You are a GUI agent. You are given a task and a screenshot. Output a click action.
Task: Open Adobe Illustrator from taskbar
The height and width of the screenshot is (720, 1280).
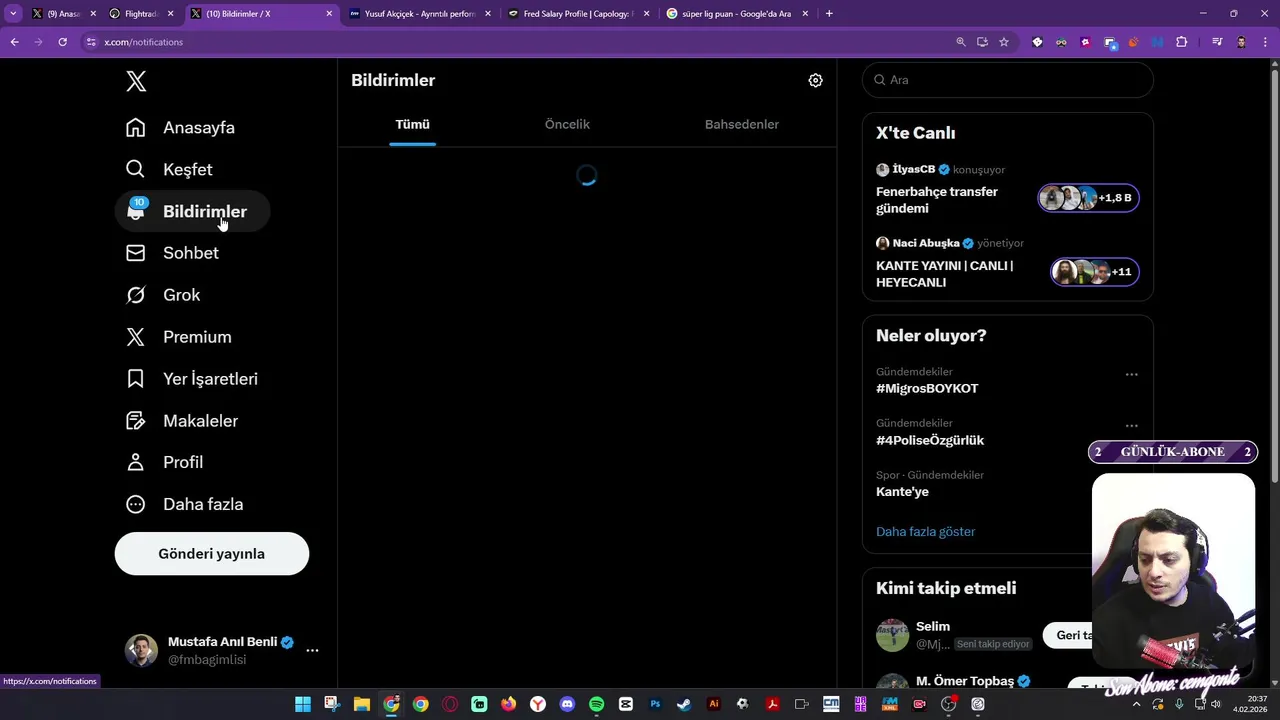(x=714, y=704)
